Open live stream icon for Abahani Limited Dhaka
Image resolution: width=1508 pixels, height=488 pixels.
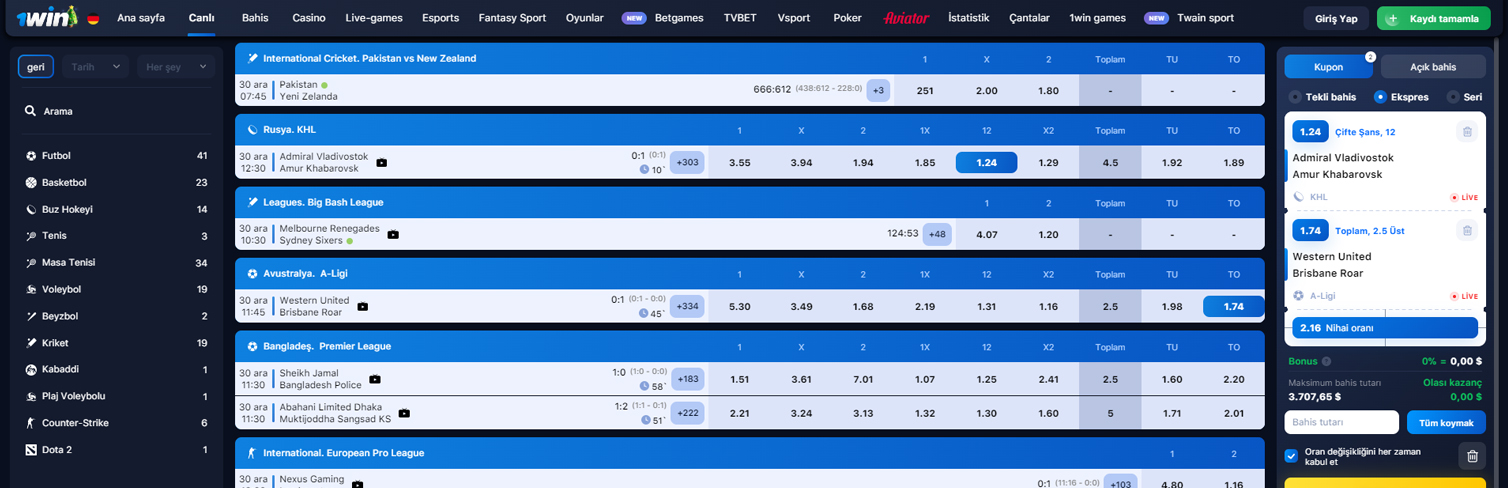pos(404,413)
